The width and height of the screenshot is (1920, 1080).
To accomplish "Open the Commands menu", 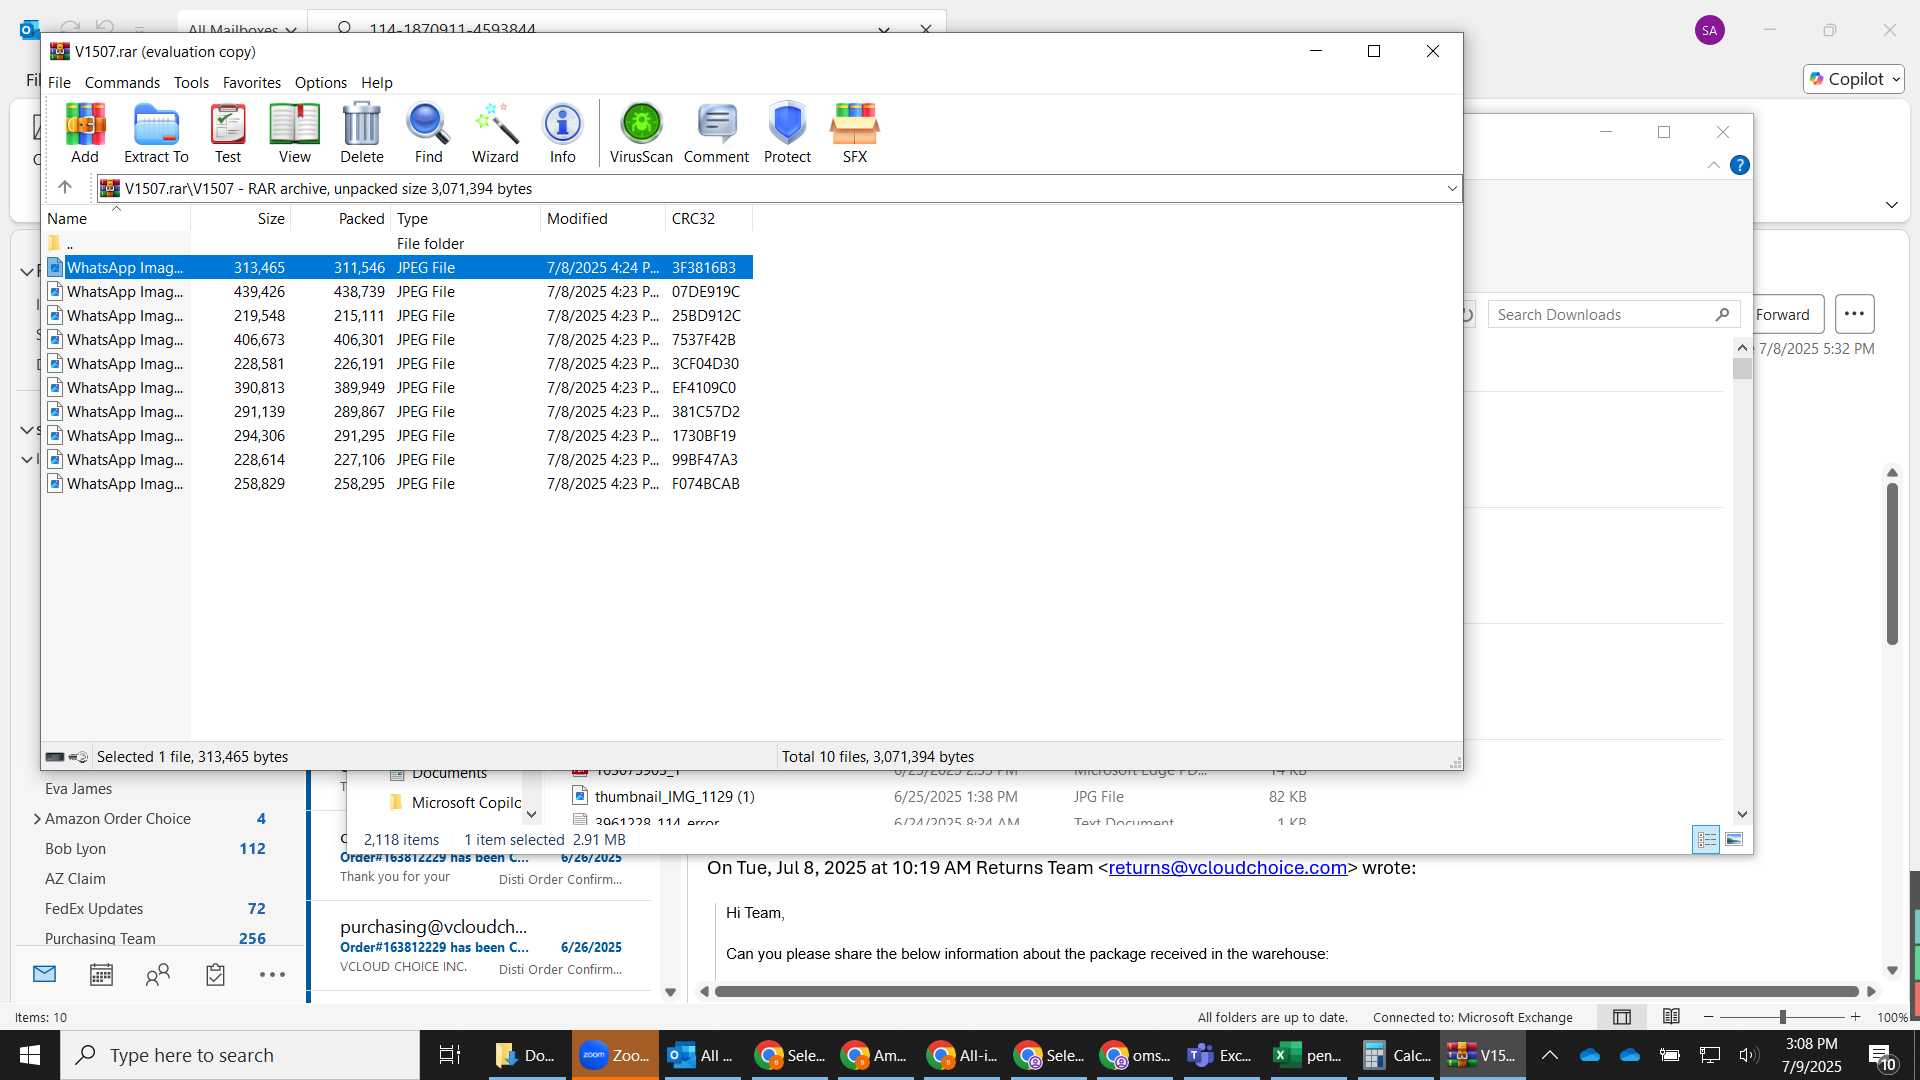I will pyautogui.click(x=122, y=82).
